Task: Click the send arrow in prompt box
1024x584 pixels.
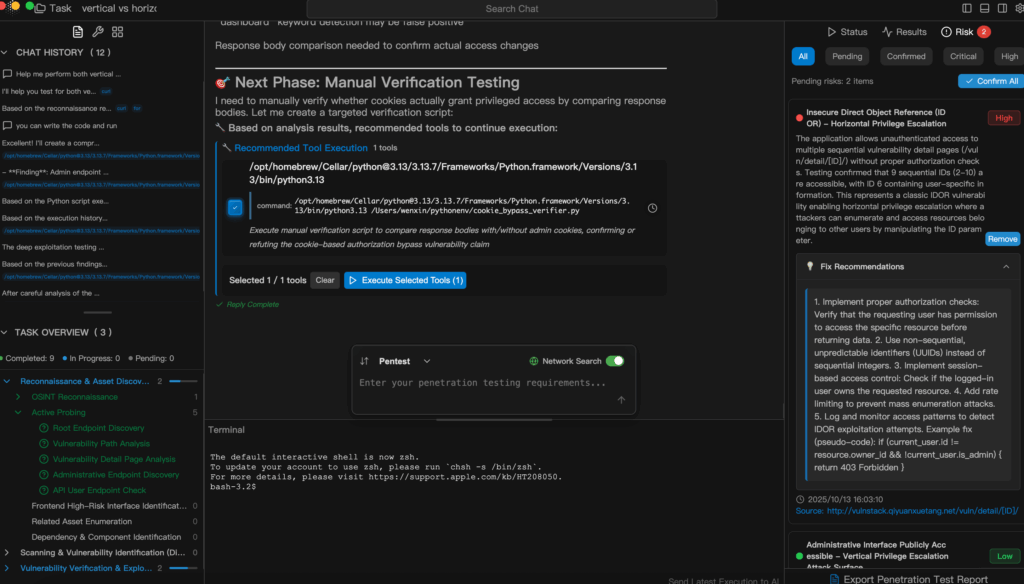Action: (621, 399)
